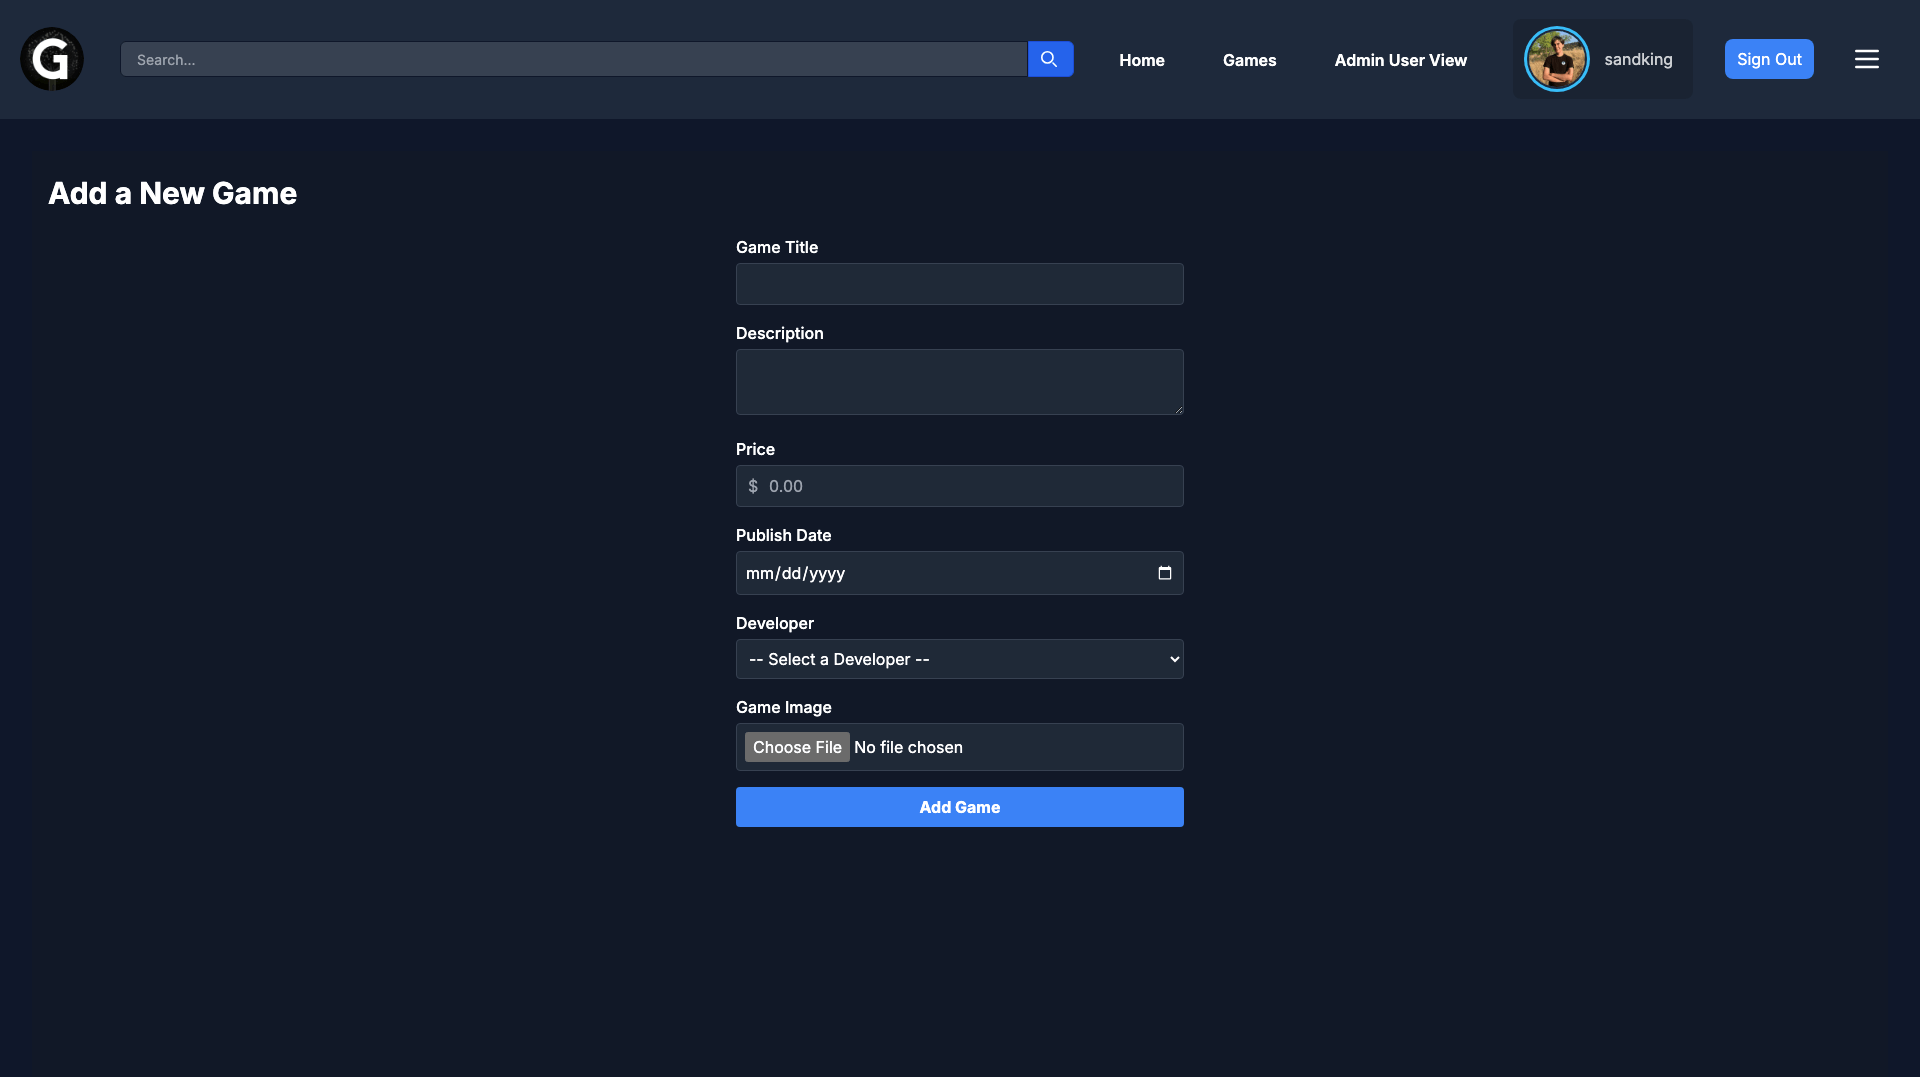The height and width of the screenshot is (1077, 1920).
Task: Click the top Search box
Action: point(573,59)
